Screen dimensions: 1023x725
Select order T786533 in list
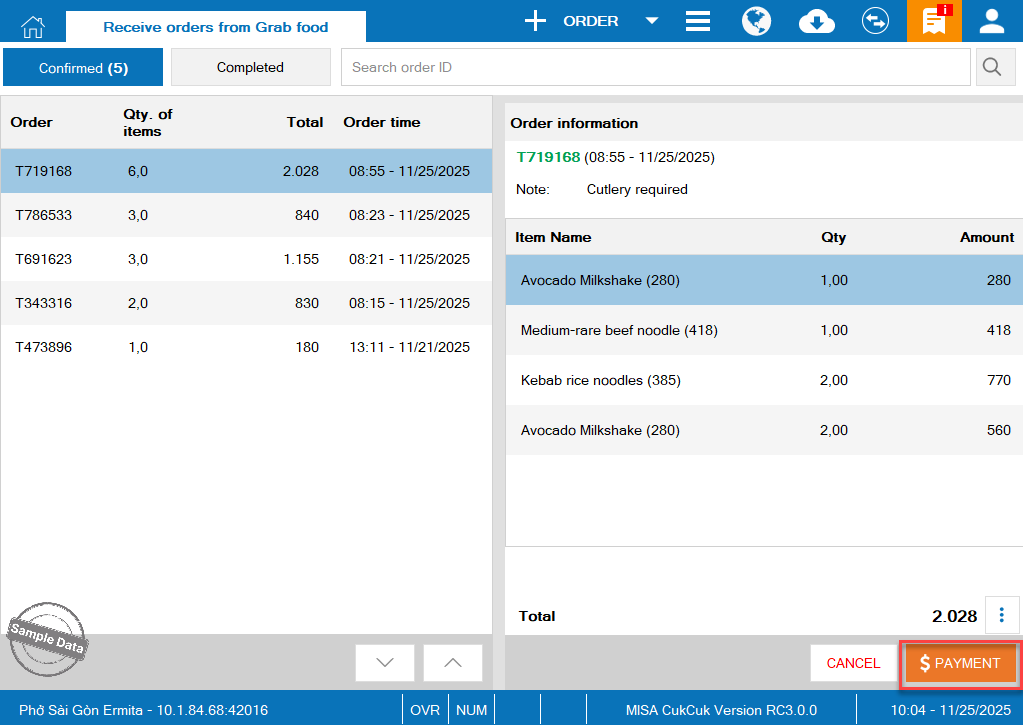tap(246, 215)
